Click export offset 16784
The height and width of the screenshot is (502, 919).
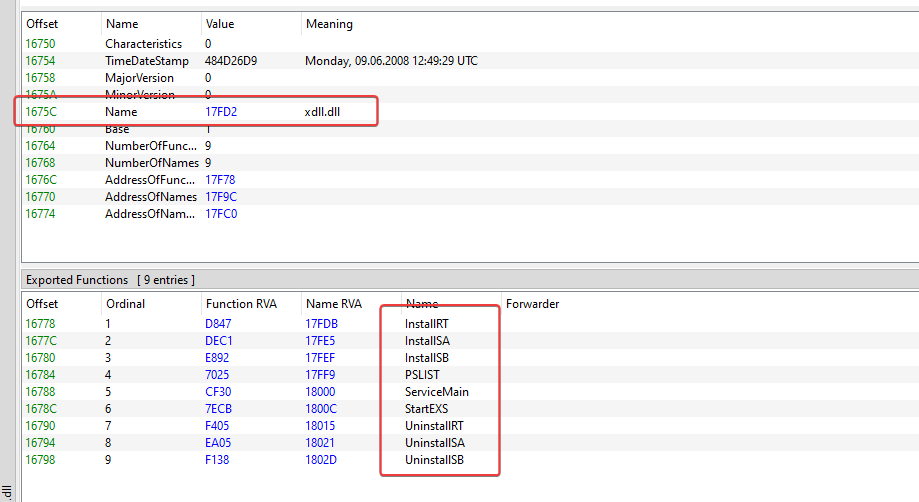tap(40, 375)
